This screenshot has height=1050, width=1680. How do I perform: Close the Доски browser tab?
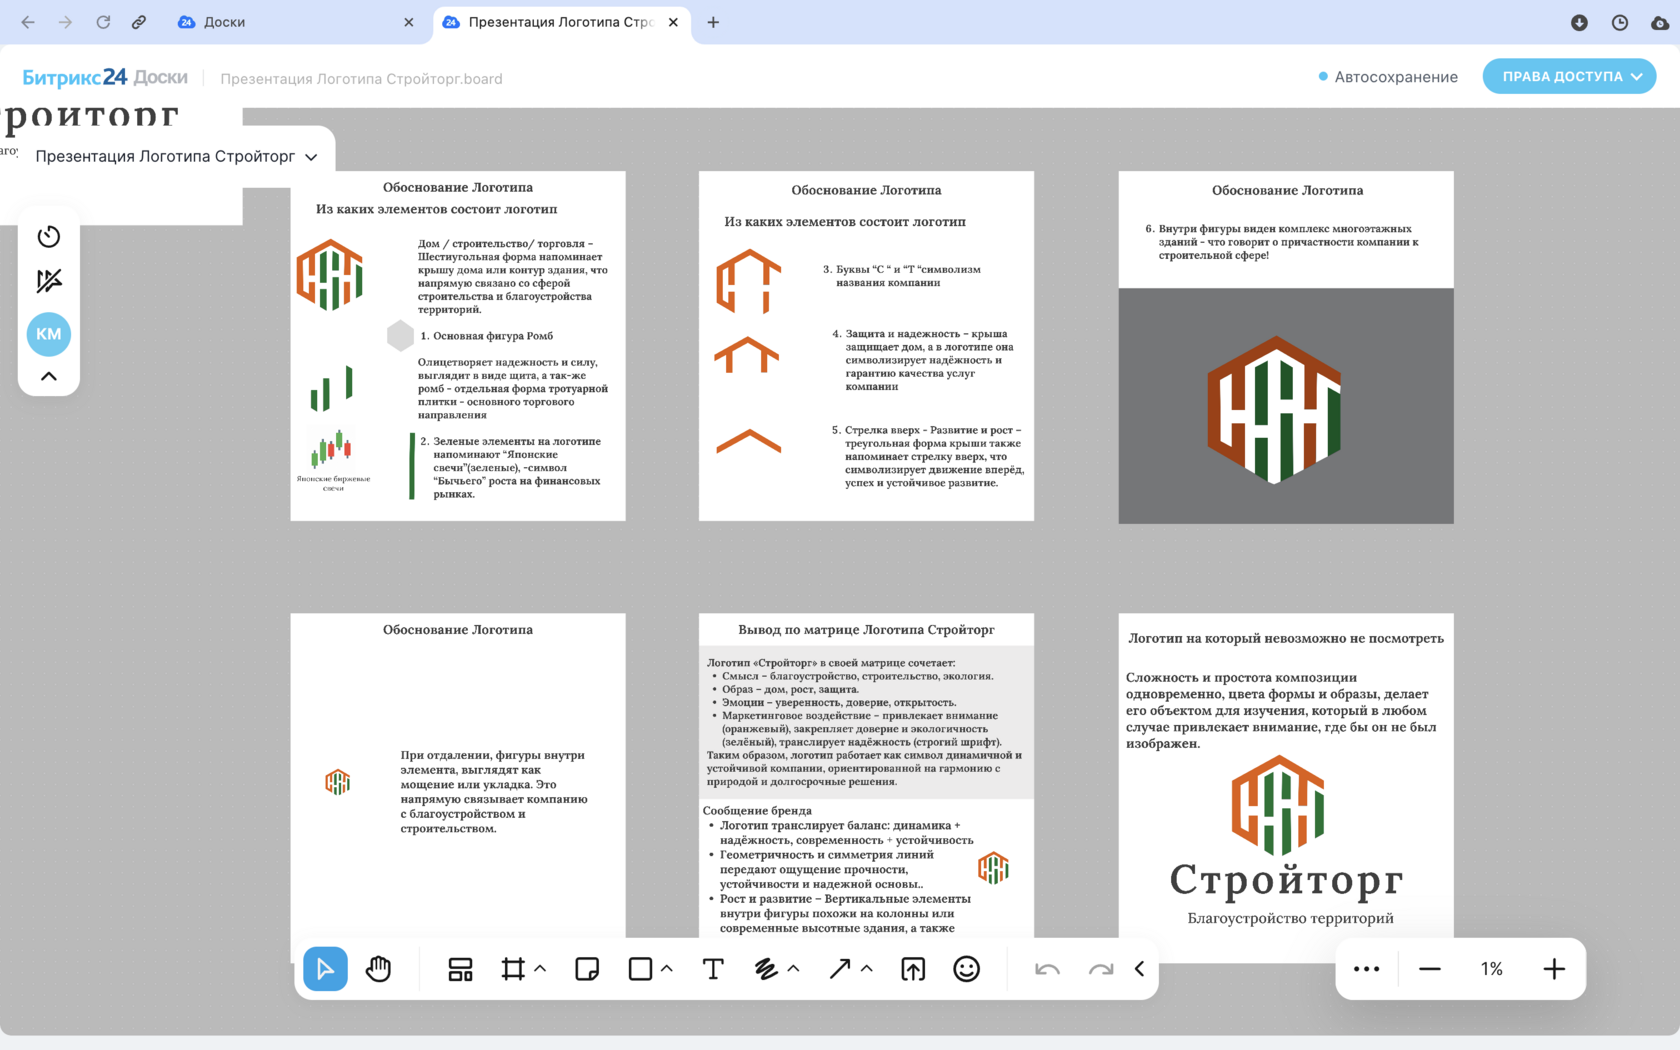point(409,22)
